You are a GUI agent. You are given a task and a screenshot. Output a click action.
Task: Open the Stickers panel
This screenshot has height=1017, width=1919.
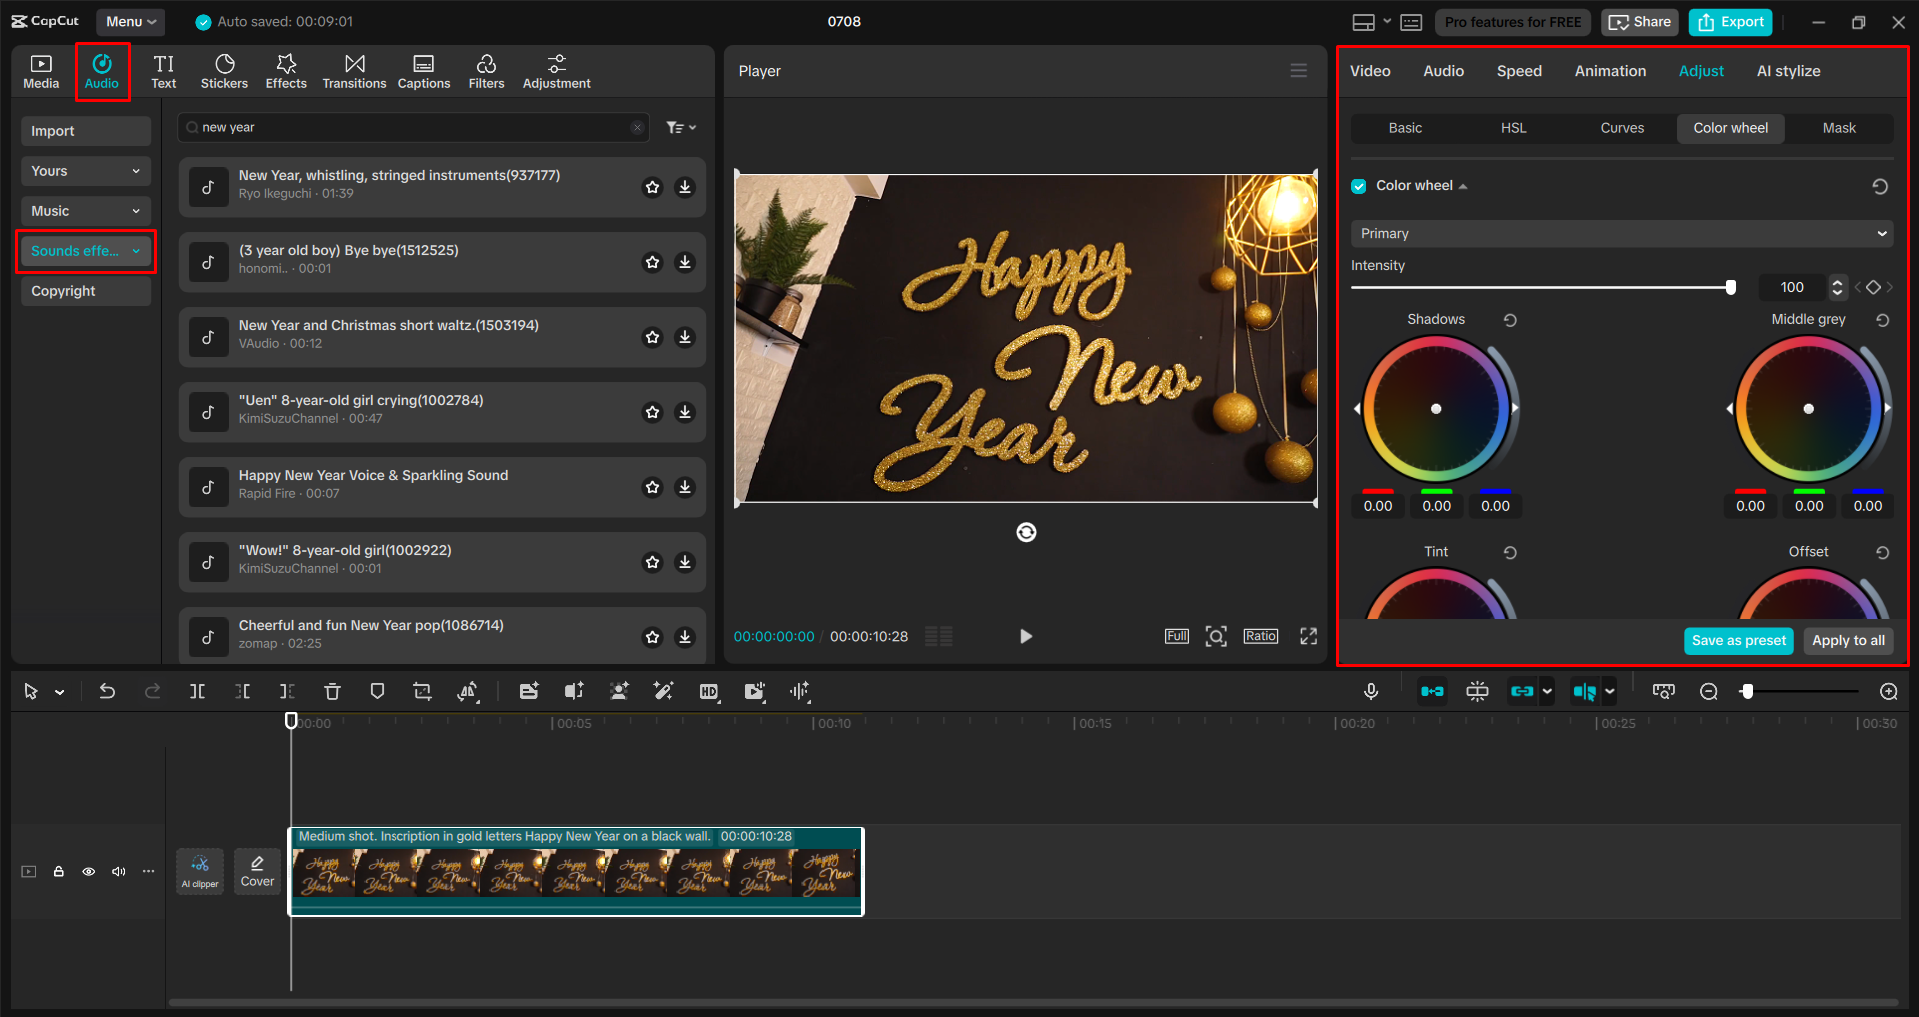pos(224,70)
